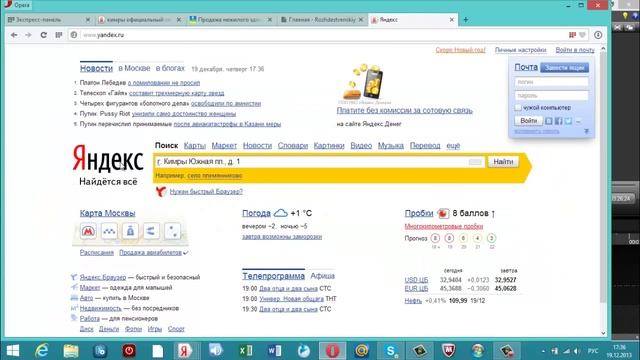Expand arrow next to 'Продажа авиабилетов'
640x360 pixels.
186,253
